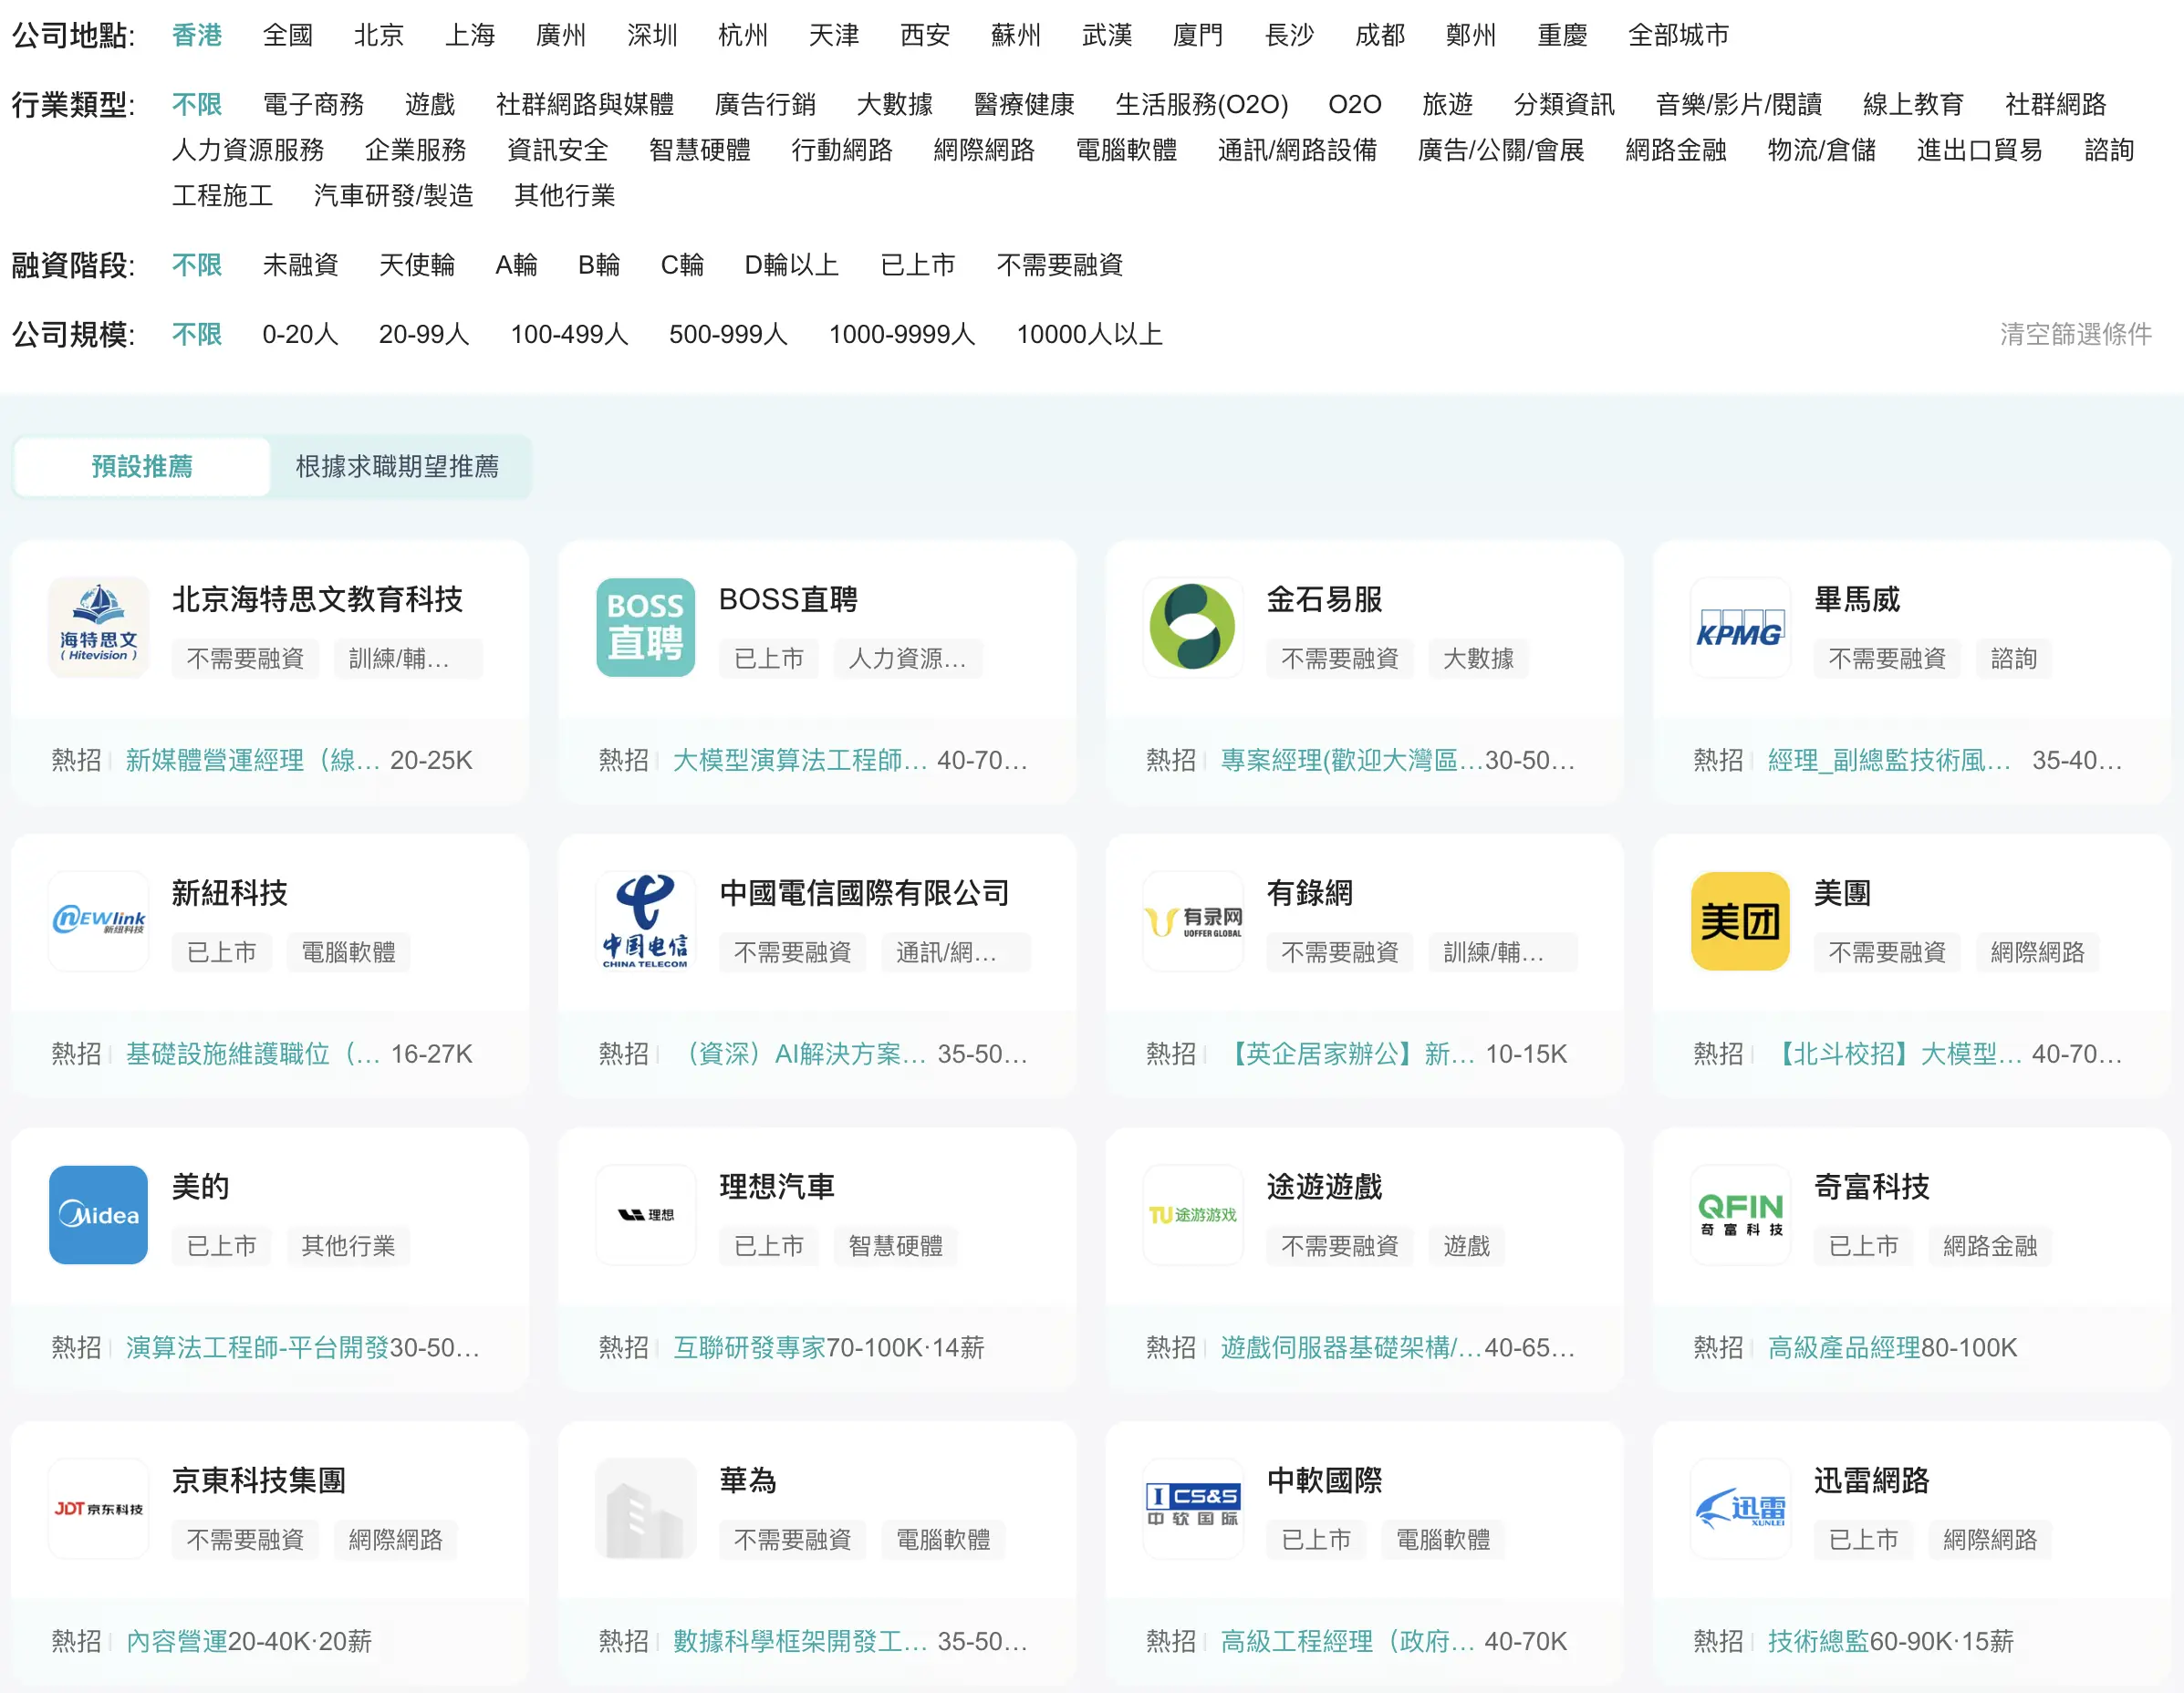Screen dimensions: 2184x1693
Task: Open job 新媒體營運經理 20-25K
Action: (252, 760)
